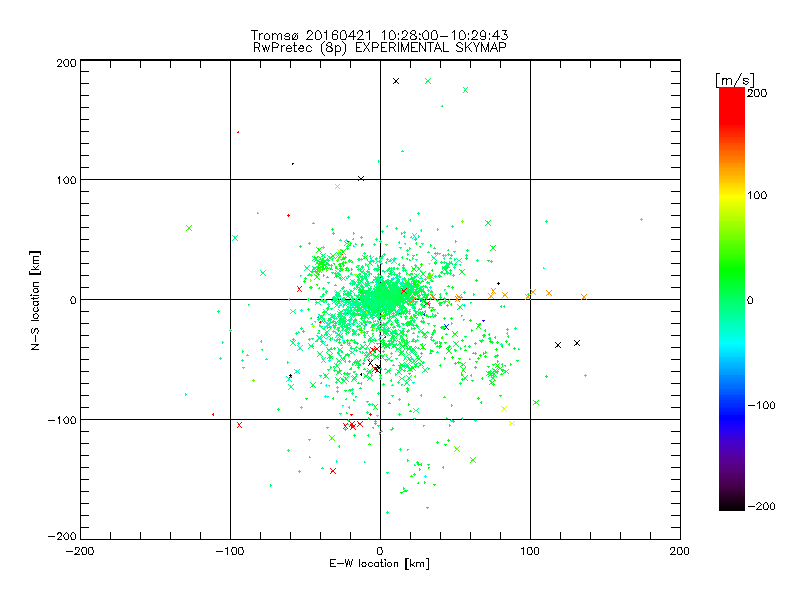
Task: Click the lone blue X marker in the skymap
Action: pos(446,327)
